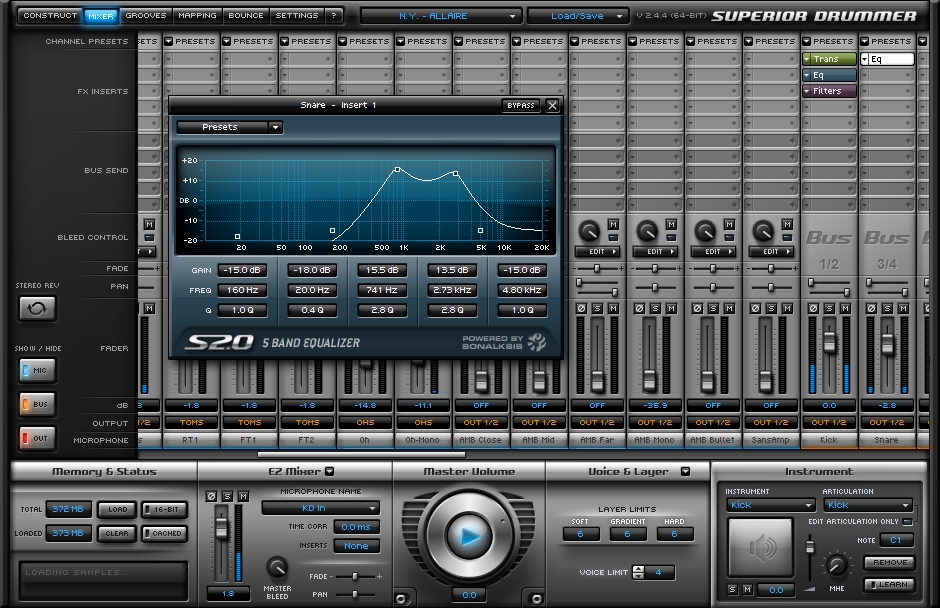Image resolution: width=940 pixels, height=608 pixels.
Task: Switch to the MIXER tab
Action: point(101,16)
